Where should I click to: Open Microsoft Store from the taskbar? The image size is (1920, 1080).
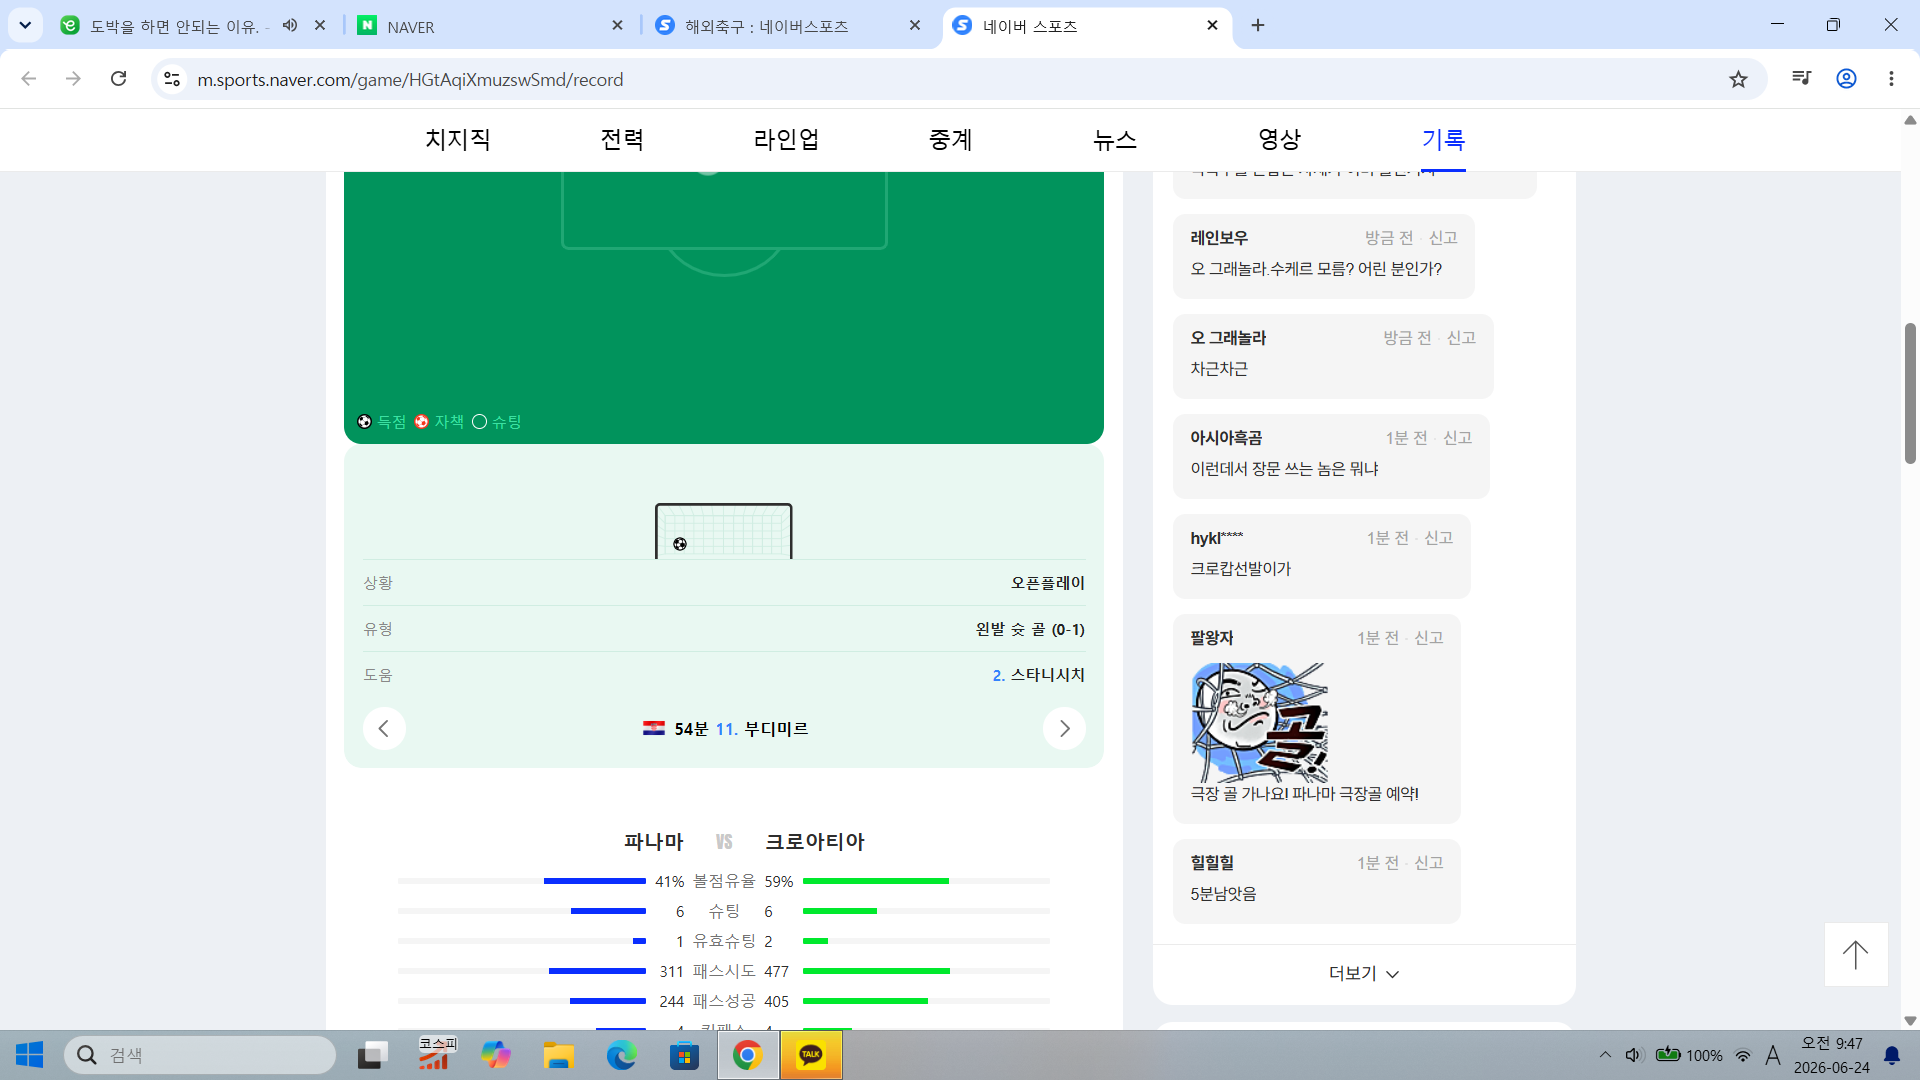click(684, 1055)
